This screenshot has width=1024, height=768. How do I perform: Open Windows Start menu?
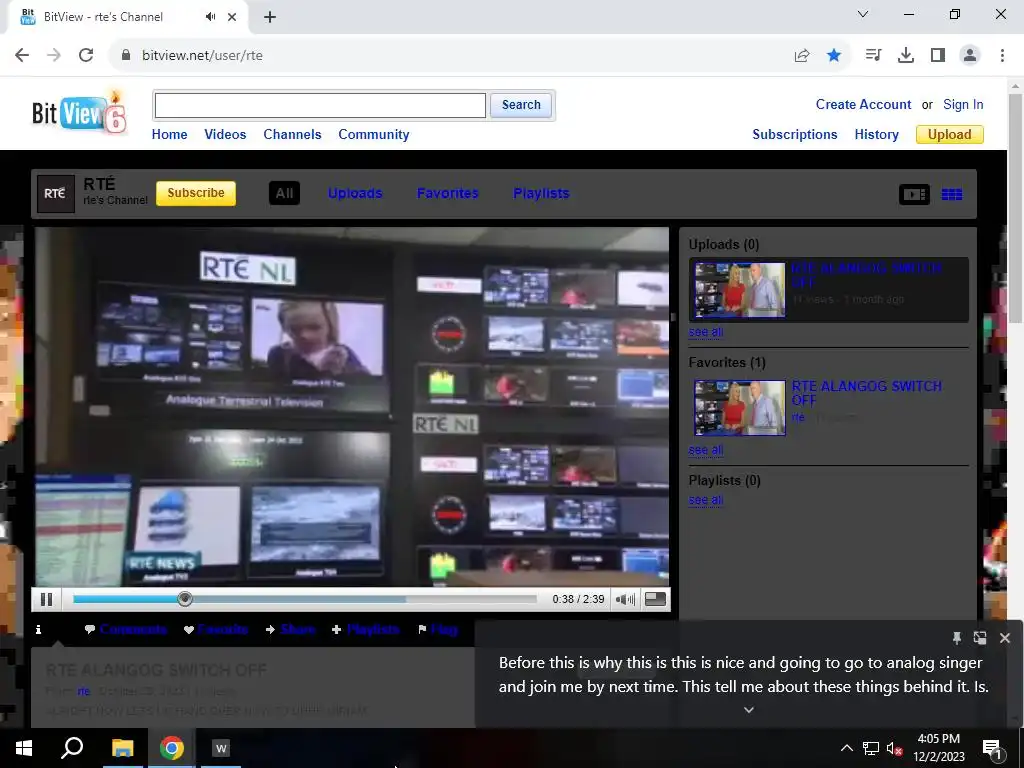[24, 748]
